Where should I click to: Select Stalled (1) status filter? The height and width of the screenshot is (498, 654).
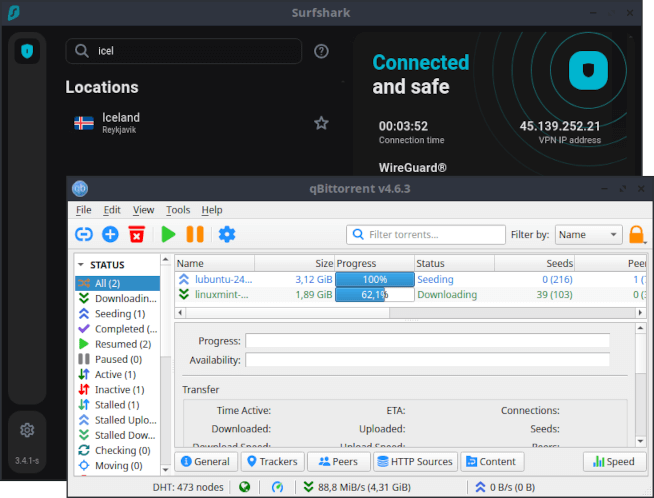tap(118, 405)
